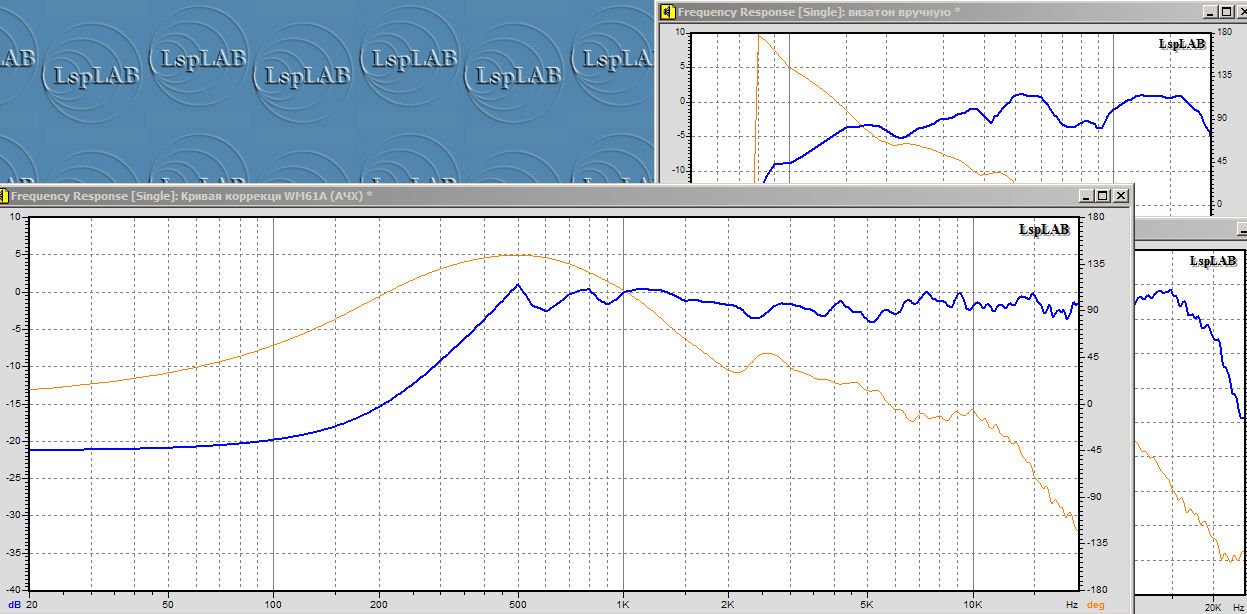
Task: Click the dB axis unit label
Action: (15, 605)
